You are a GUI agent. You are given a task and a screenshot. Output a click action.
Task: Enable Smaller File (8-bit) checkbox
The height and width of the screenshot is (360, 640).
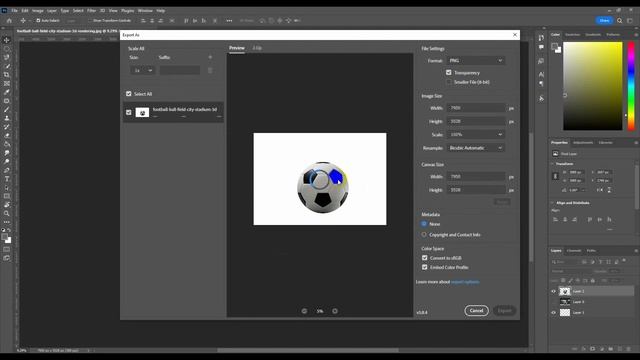pyautogui.click(x=449, y=82)
